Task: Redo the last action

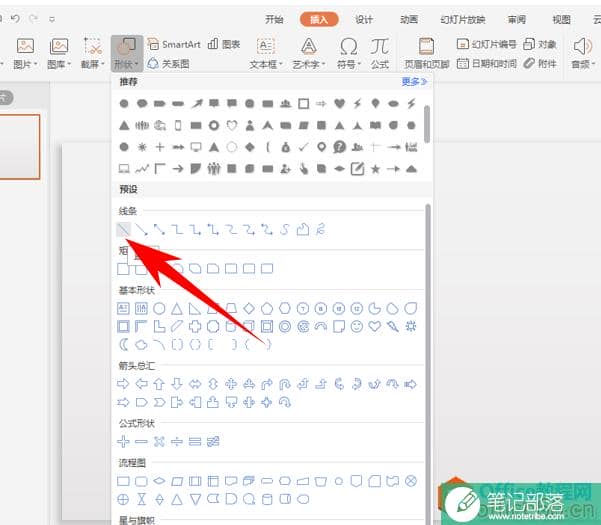Action: (x=34, y=18)
